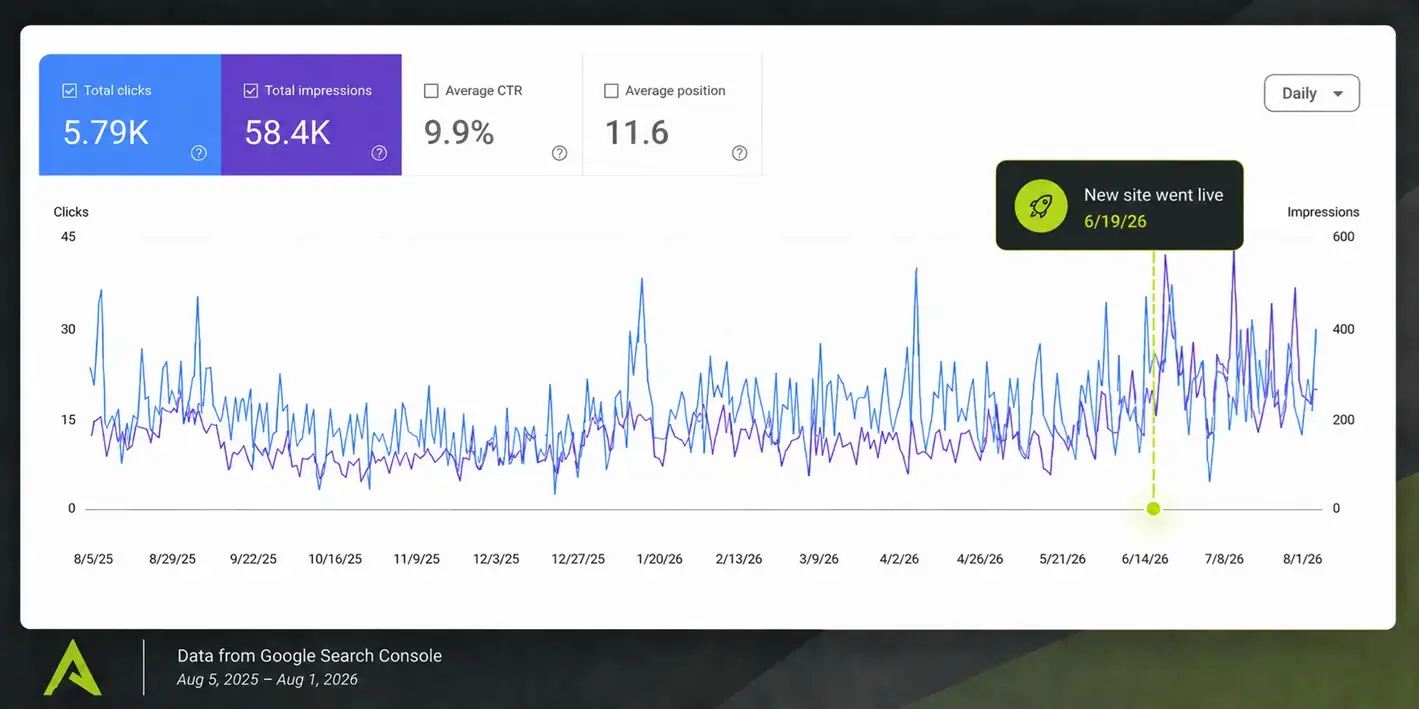Enable the Average position checkbox
Screen dimensions: 1419x709
611,90
